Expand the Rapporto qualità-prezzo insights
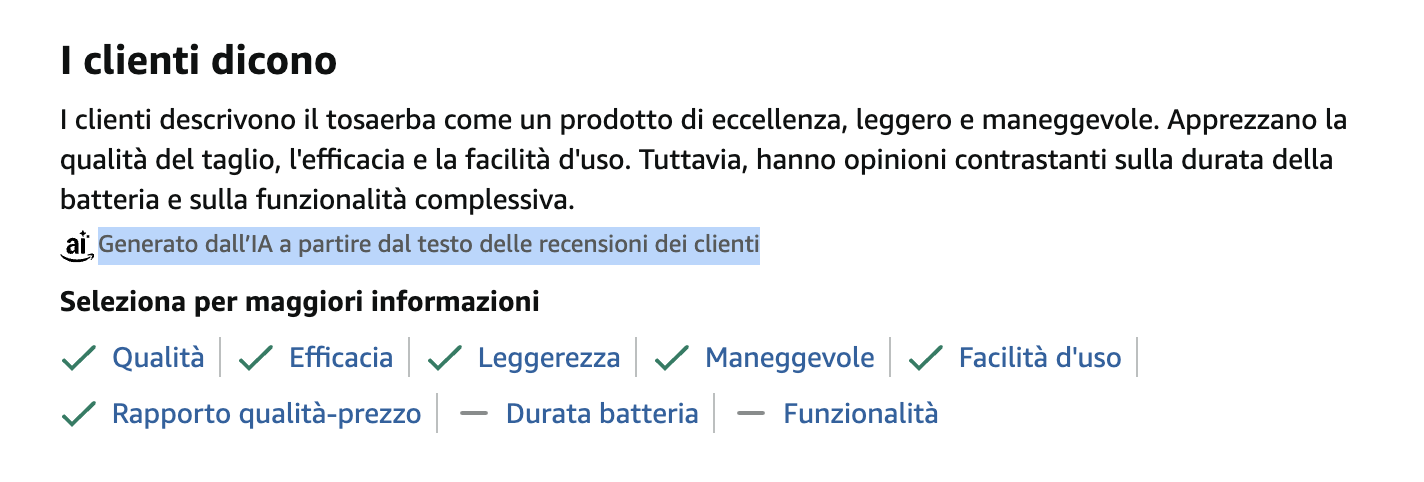Image resolution: width=1424 pixels, height=482 pixels. pos(266,414)
